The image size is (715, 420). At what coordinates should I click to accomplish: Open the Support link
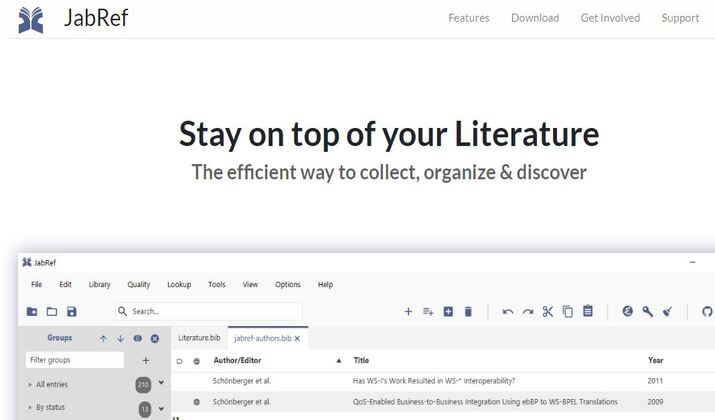680,18
